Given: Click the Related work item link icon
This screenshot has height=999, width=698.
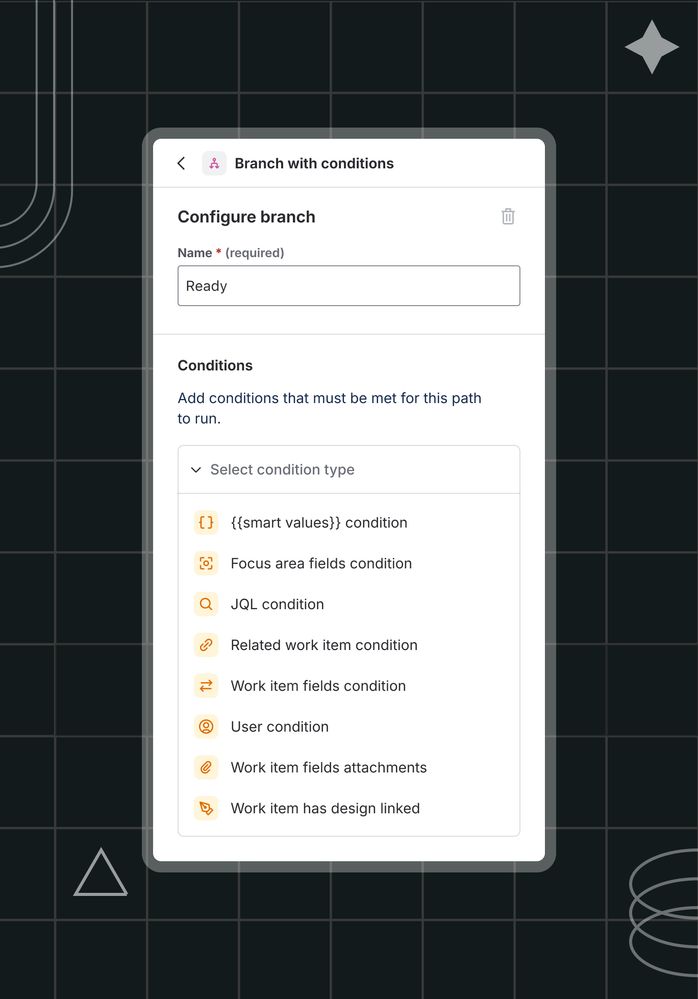Looking at the screenshot, I should tap(206, 645).
